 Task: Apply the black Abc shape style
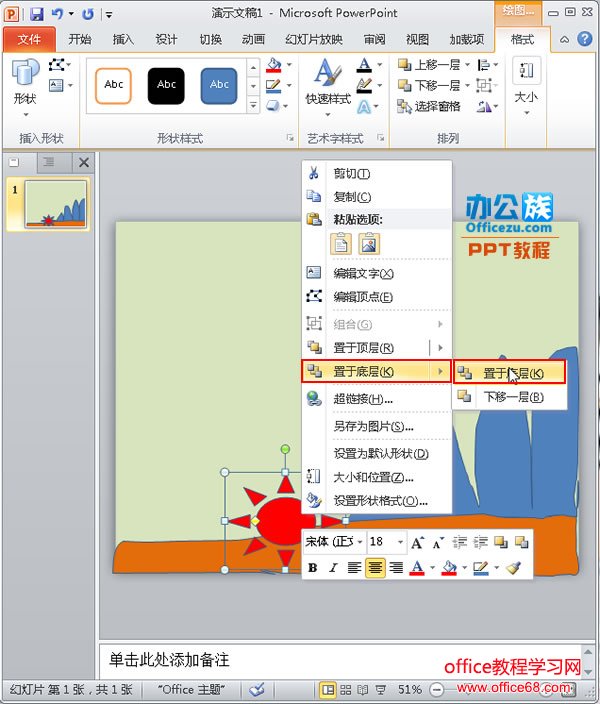click(x=166, y=86)
